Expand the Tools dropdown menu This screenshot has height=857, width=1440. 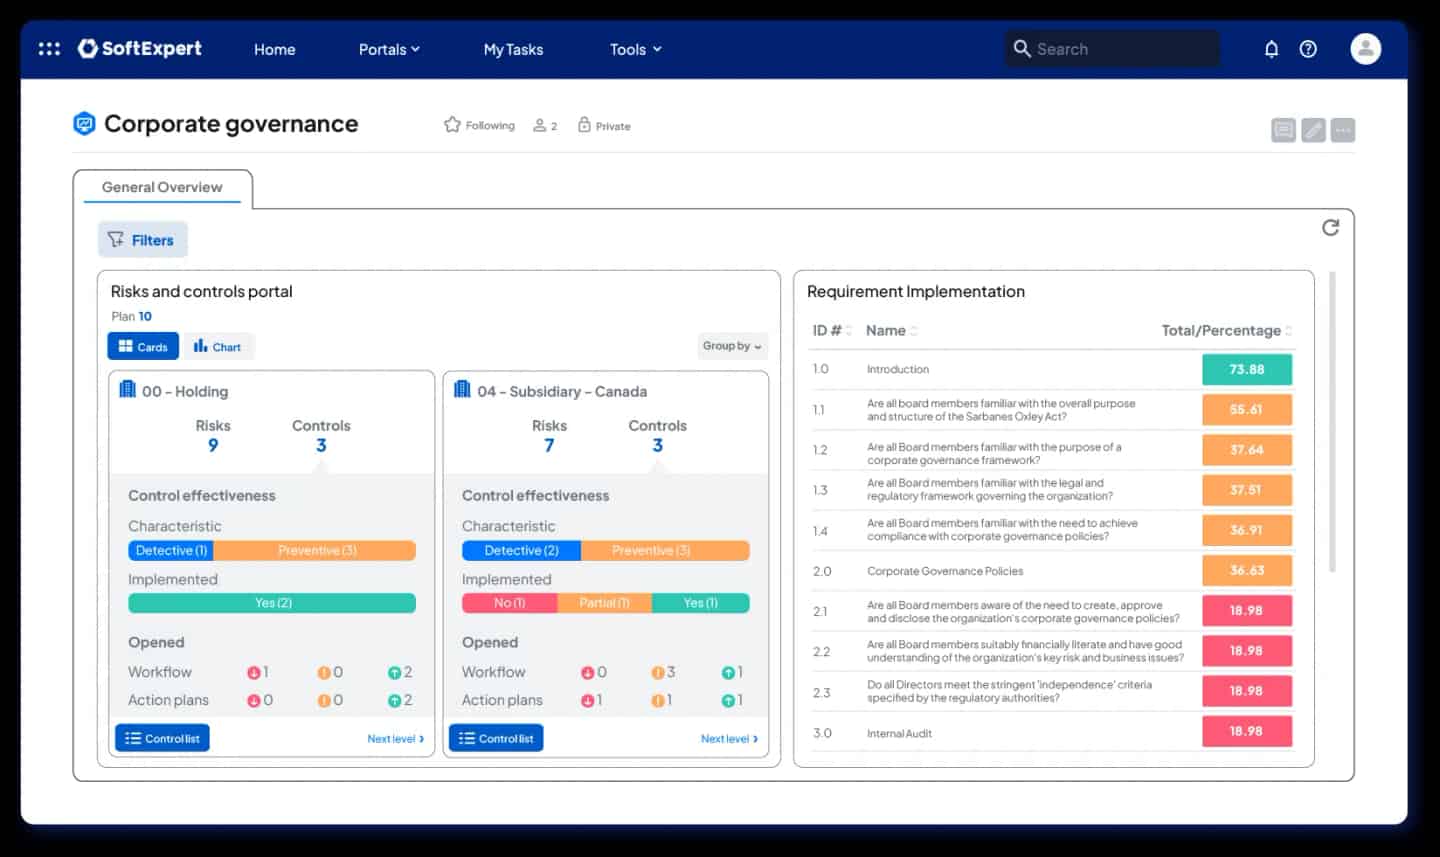(x=635, y=49)
